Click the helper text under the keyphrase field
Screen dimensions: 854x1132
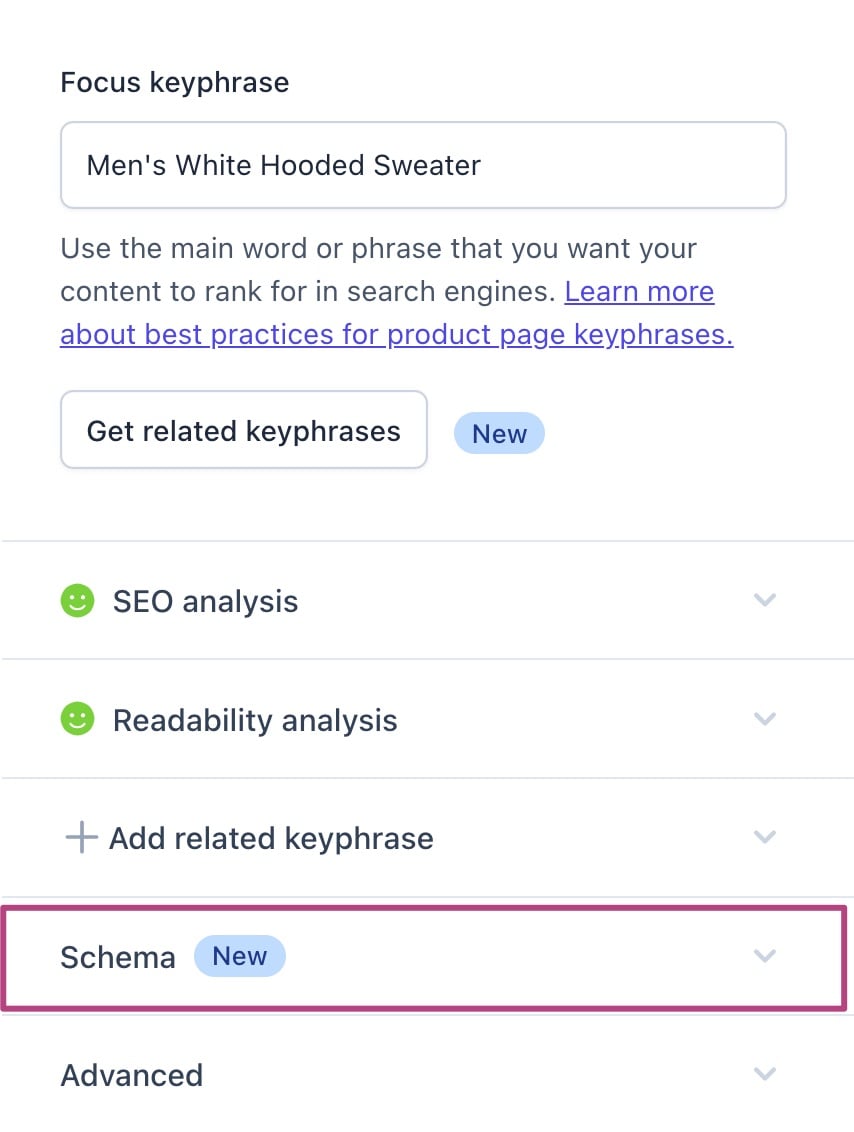tap(300, 270)
